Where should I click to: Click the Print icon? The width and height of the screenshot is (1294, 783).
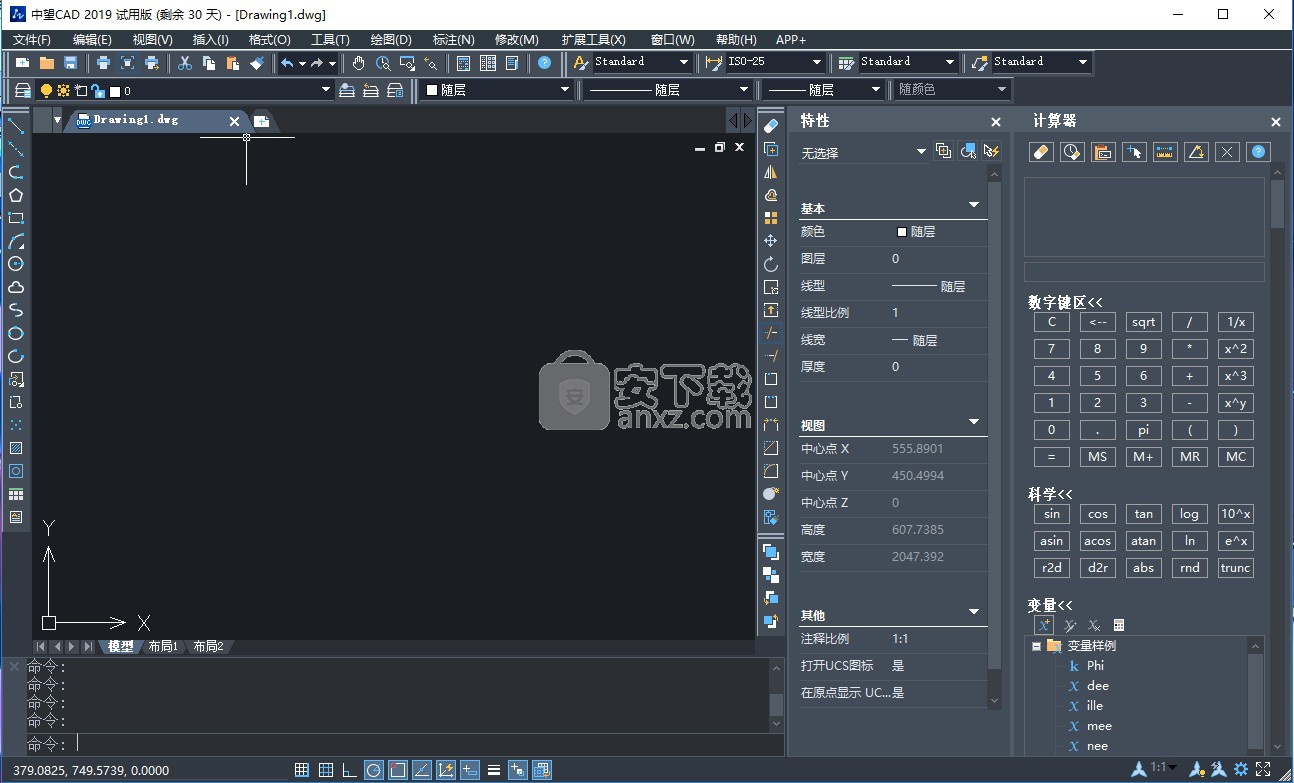click(x=103, y=63)
